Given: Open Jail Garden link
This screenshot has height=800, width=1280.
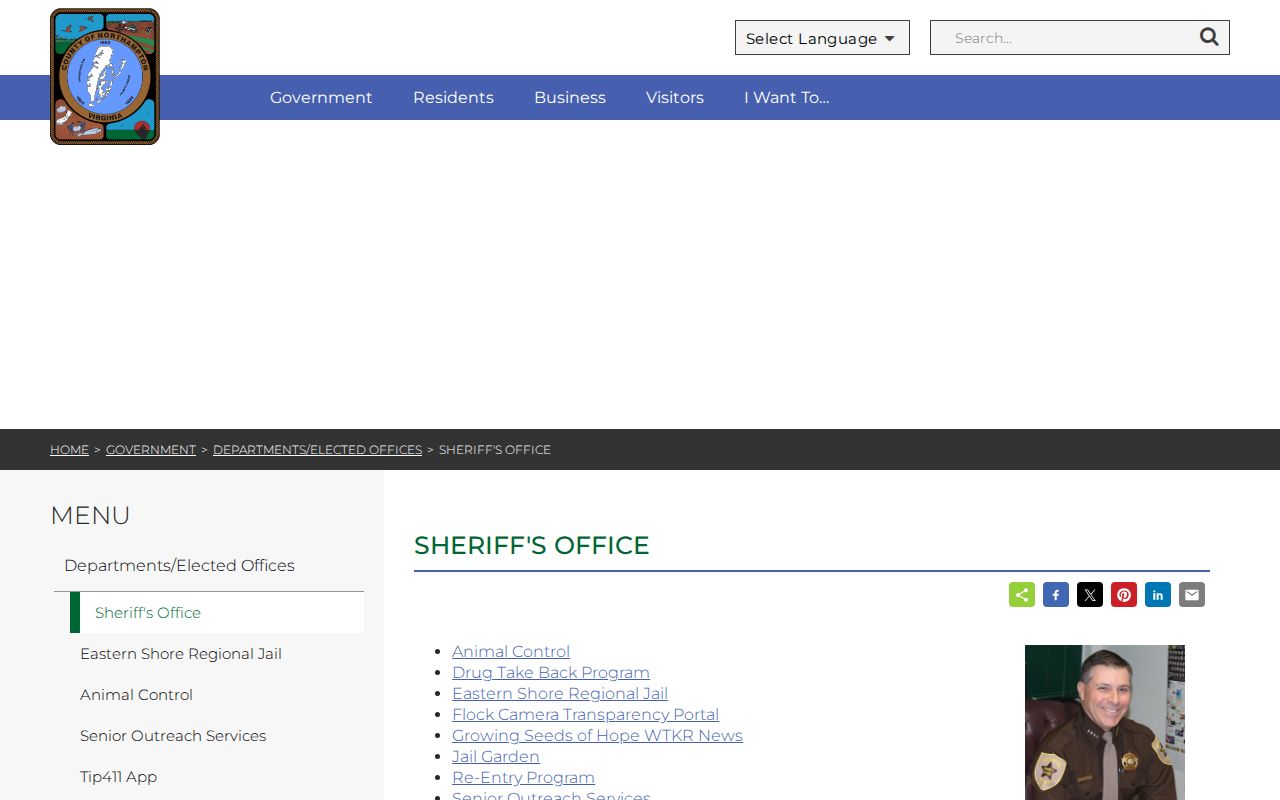Looking at the screenshot, I should [496, 756].
